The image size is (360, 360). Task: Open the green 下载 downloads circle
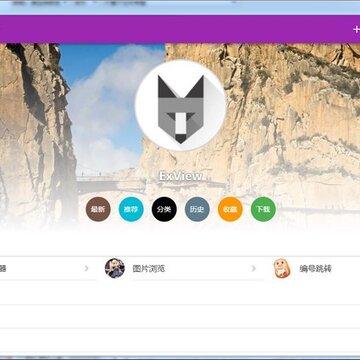263,209
